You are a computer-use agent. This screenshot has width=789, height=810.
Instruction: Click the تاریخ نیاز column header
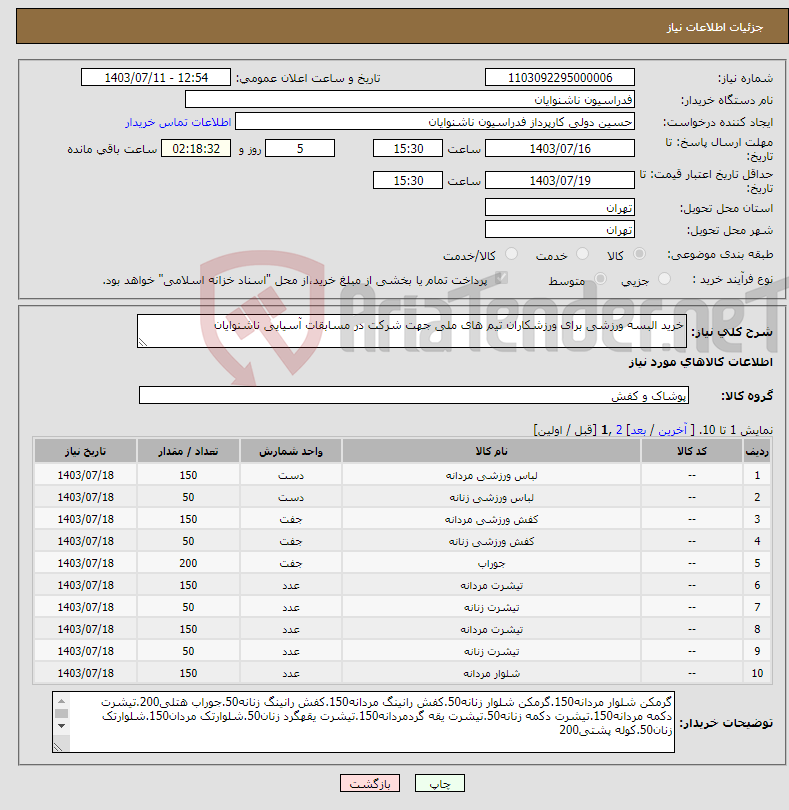click(x=85, y=451)
